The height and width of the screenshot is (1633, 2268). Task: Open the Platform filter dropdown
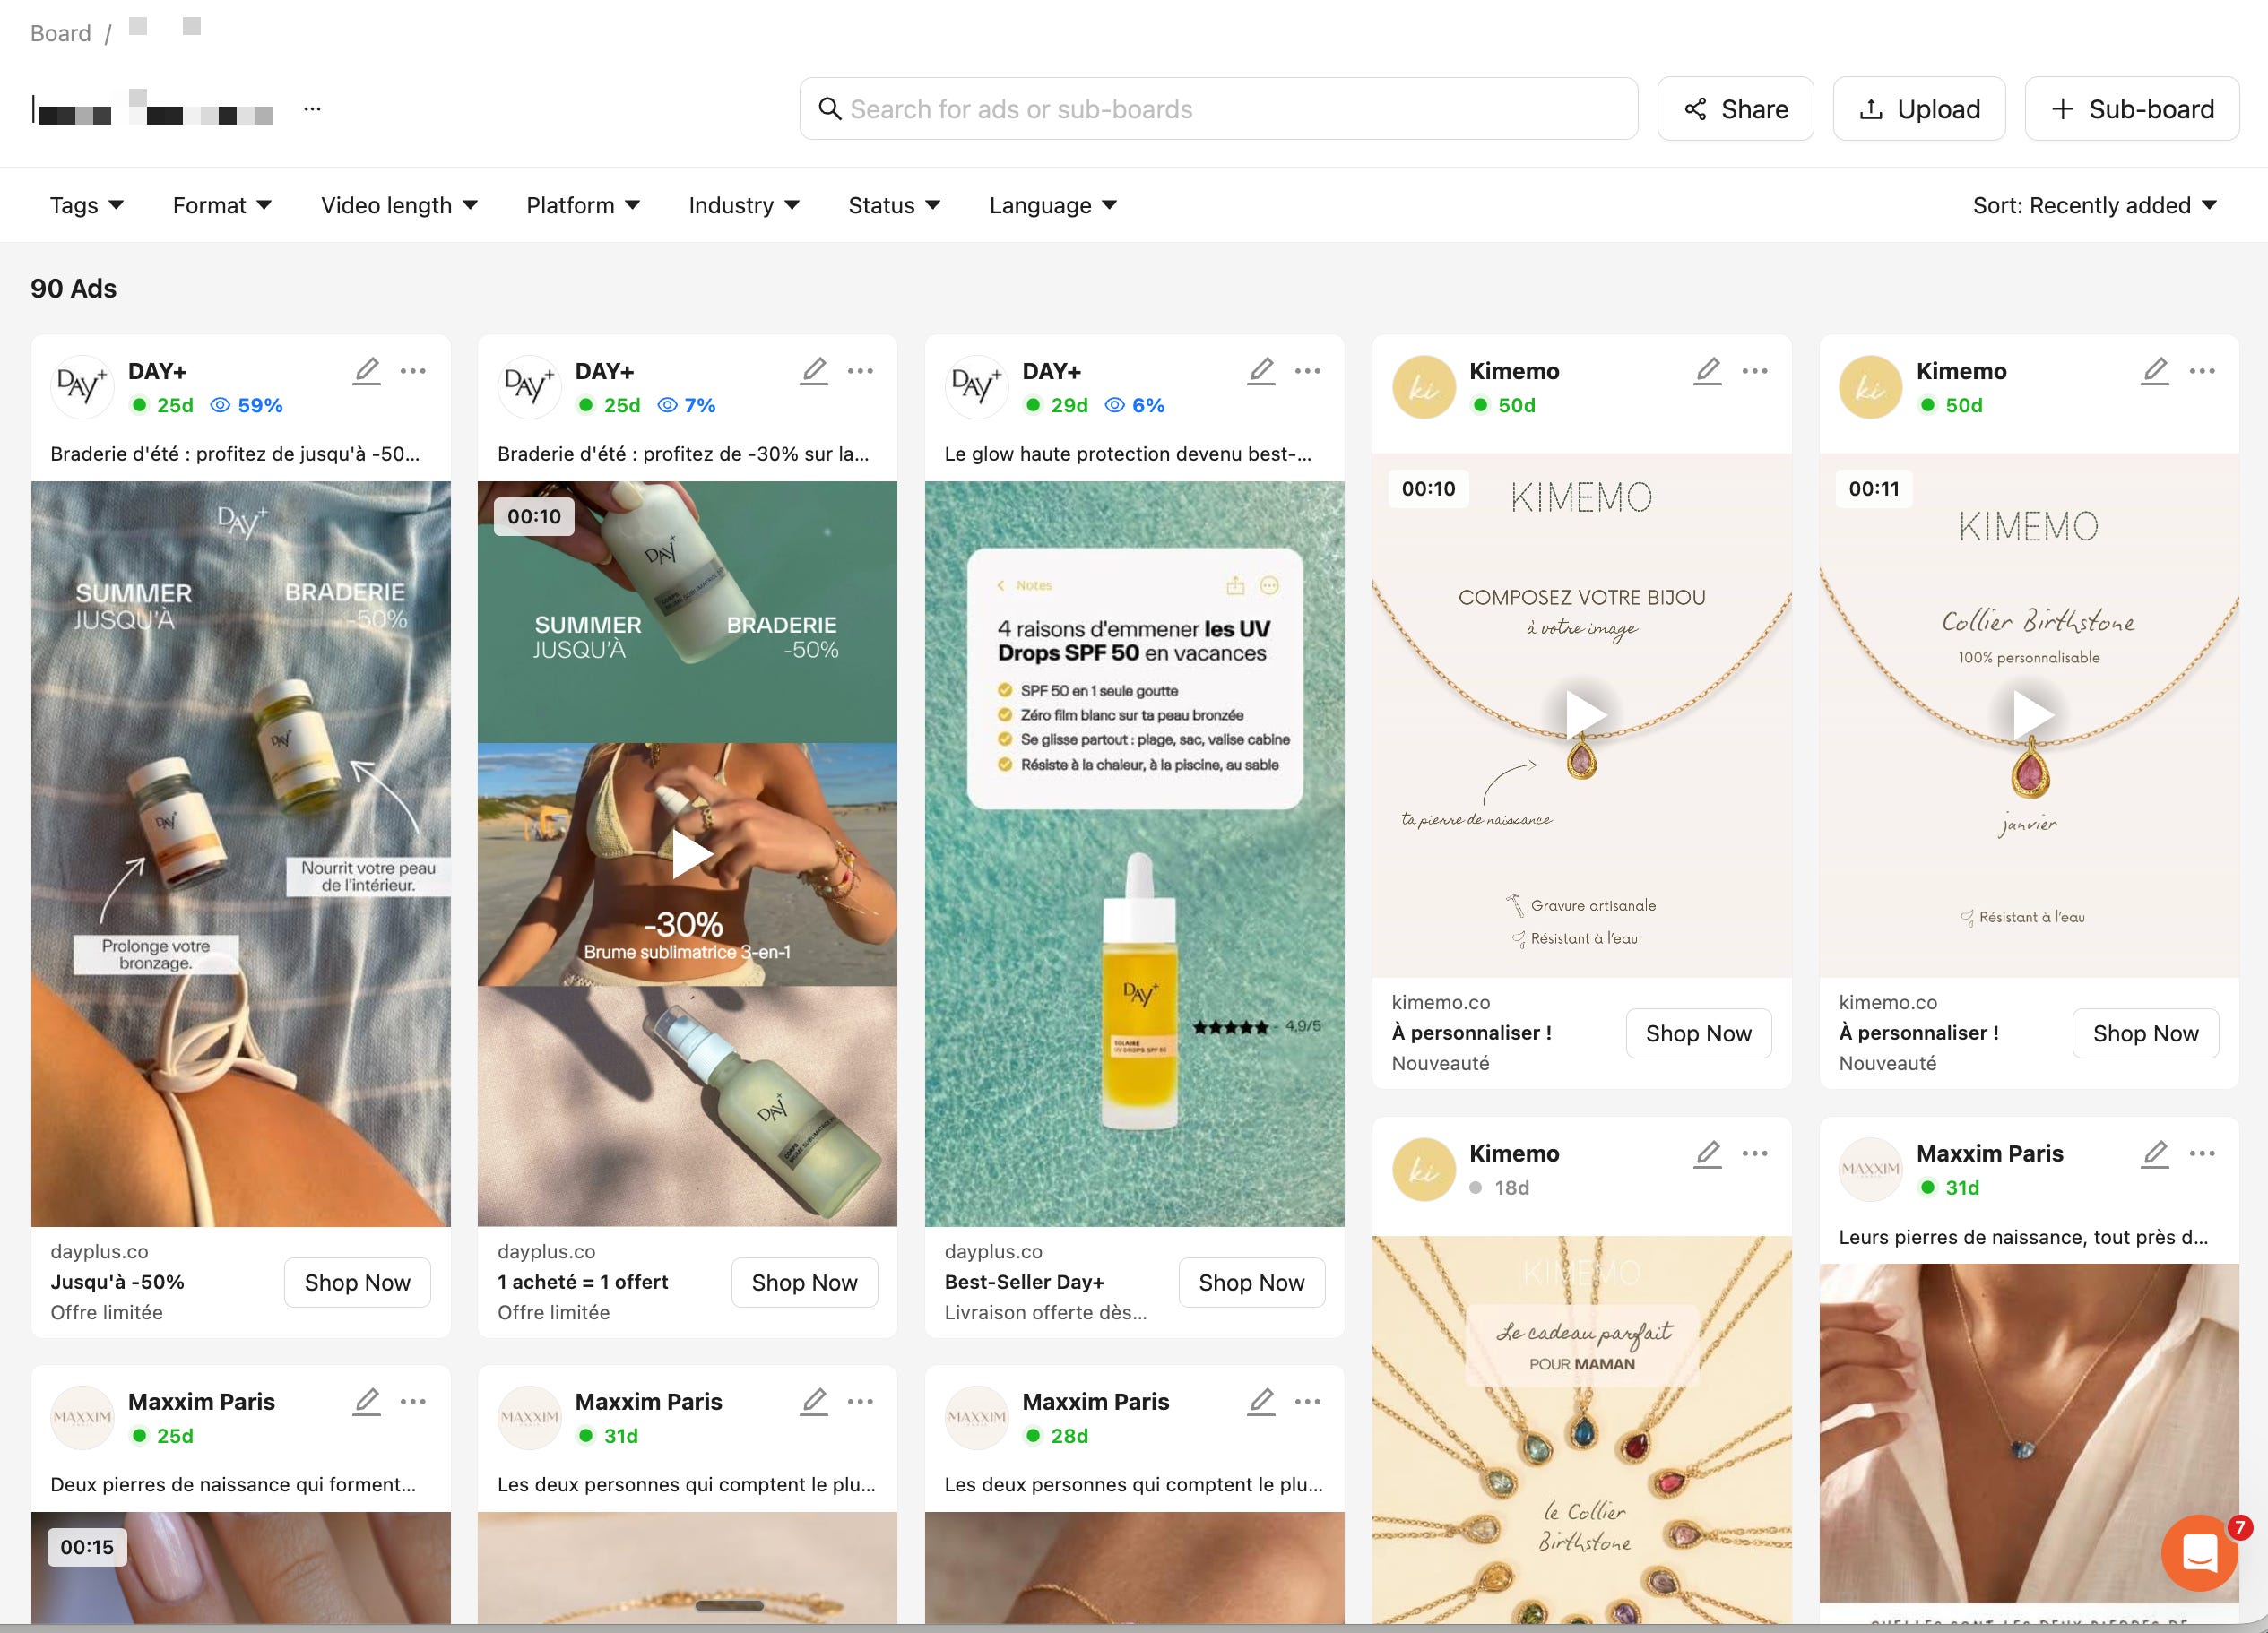click(x=583, y=205)
